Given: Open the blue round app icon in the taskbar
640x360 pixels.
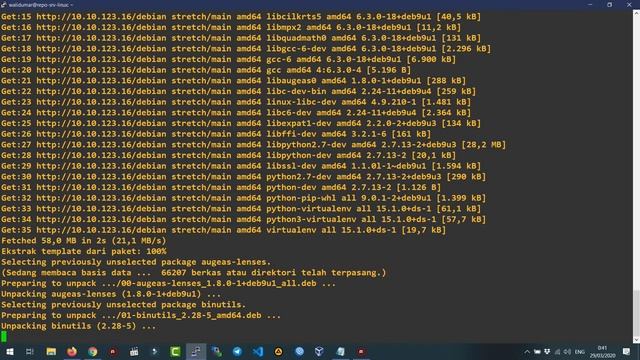Looking at the screenshot, I should (x=299, y=351).
